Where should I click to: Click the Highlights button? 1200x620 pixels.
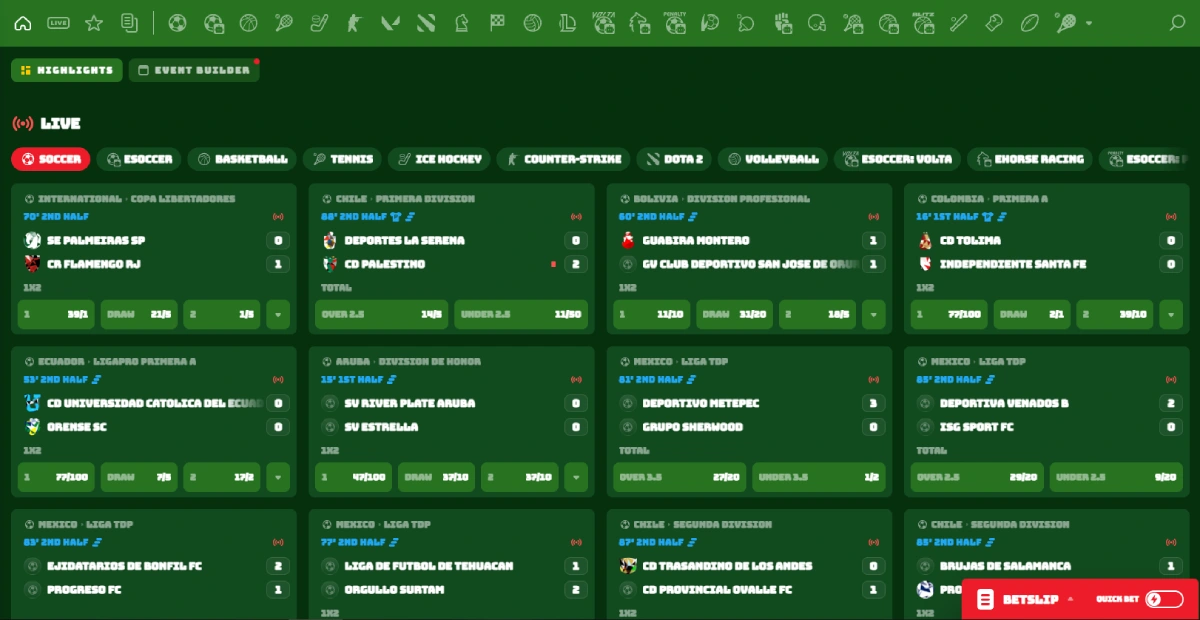point(67,70)
